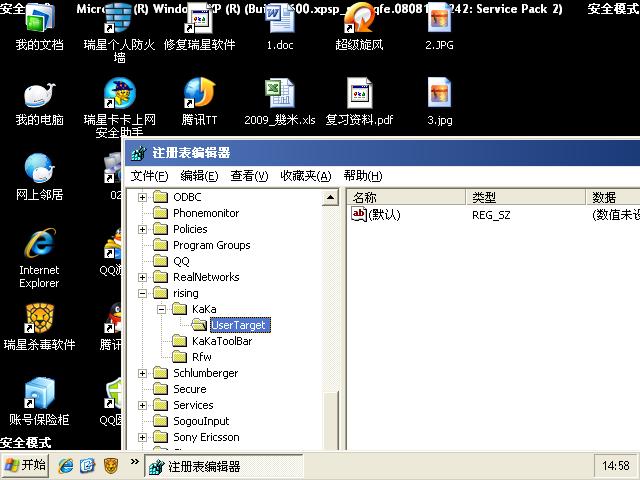
Task: Click the tree scrollbar up arrow
Action: click(x=330, y=198)
